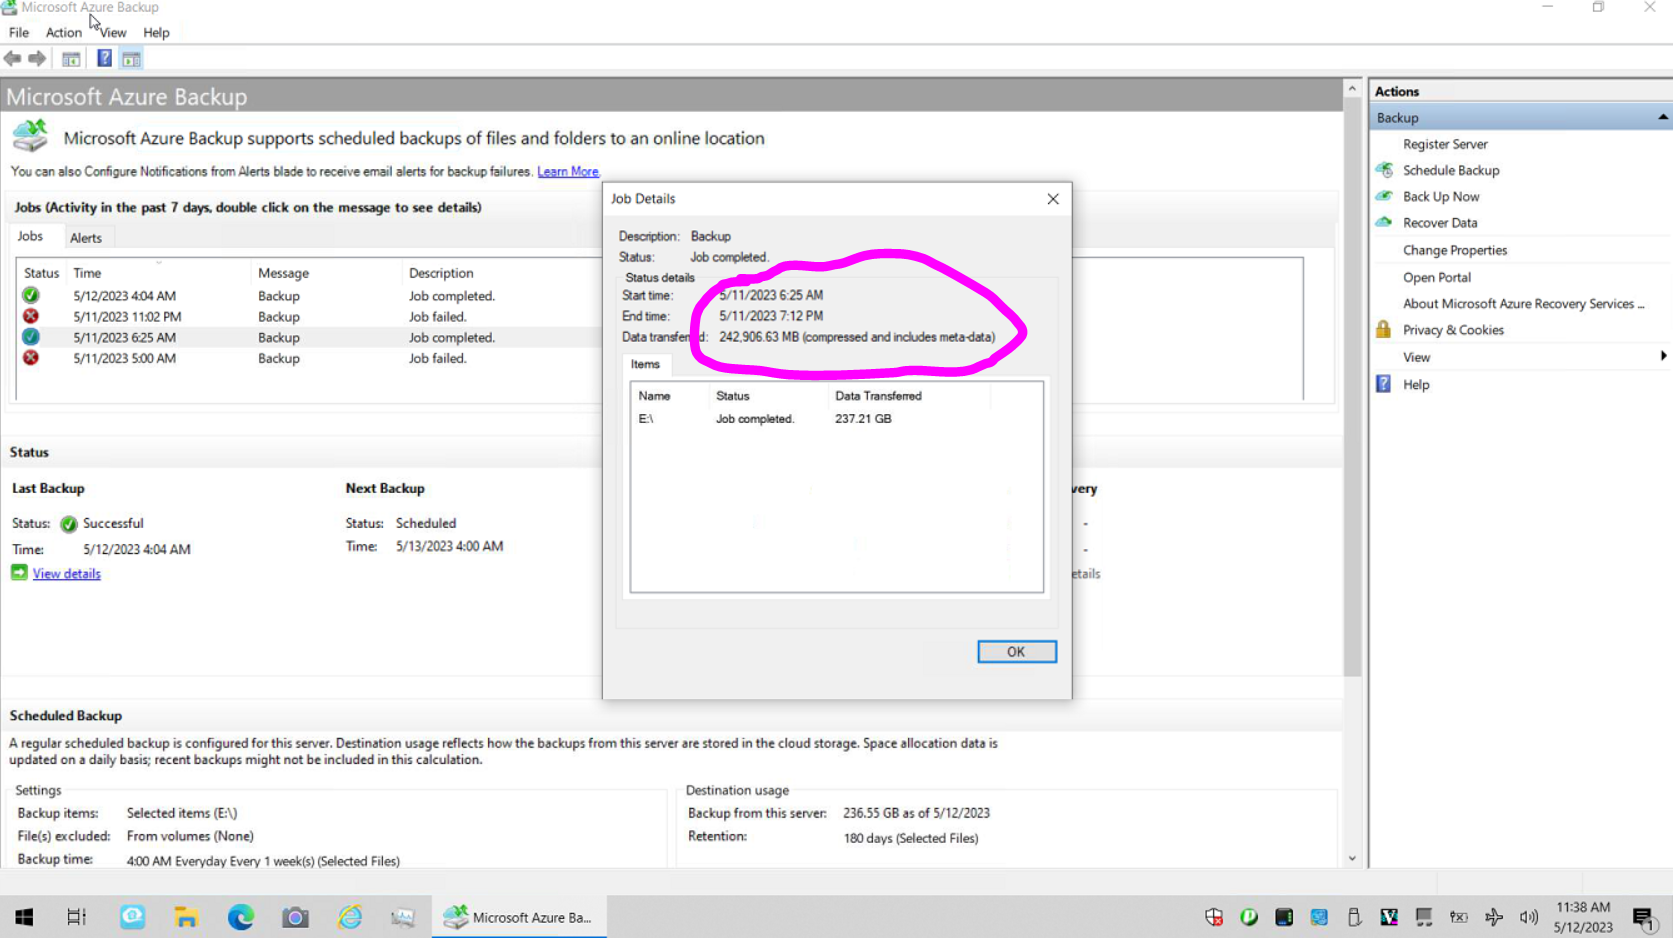Click '5/13/2023 4:00 AM' next backup time
Image resolution: width=1673 pixels, height=938 pixels.
(x=449, y=546)
